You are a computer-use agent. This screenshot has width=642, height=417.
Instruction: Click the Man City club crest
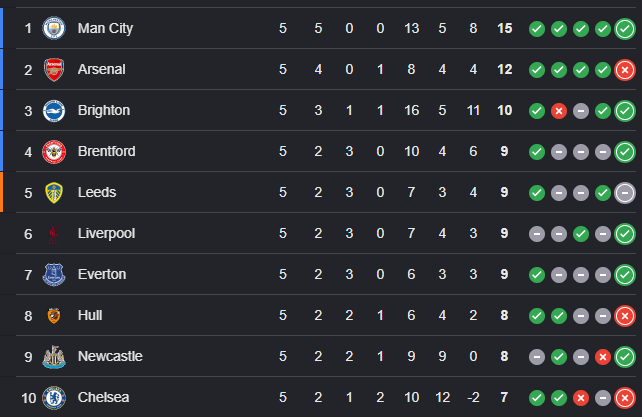tap(54, 28)
